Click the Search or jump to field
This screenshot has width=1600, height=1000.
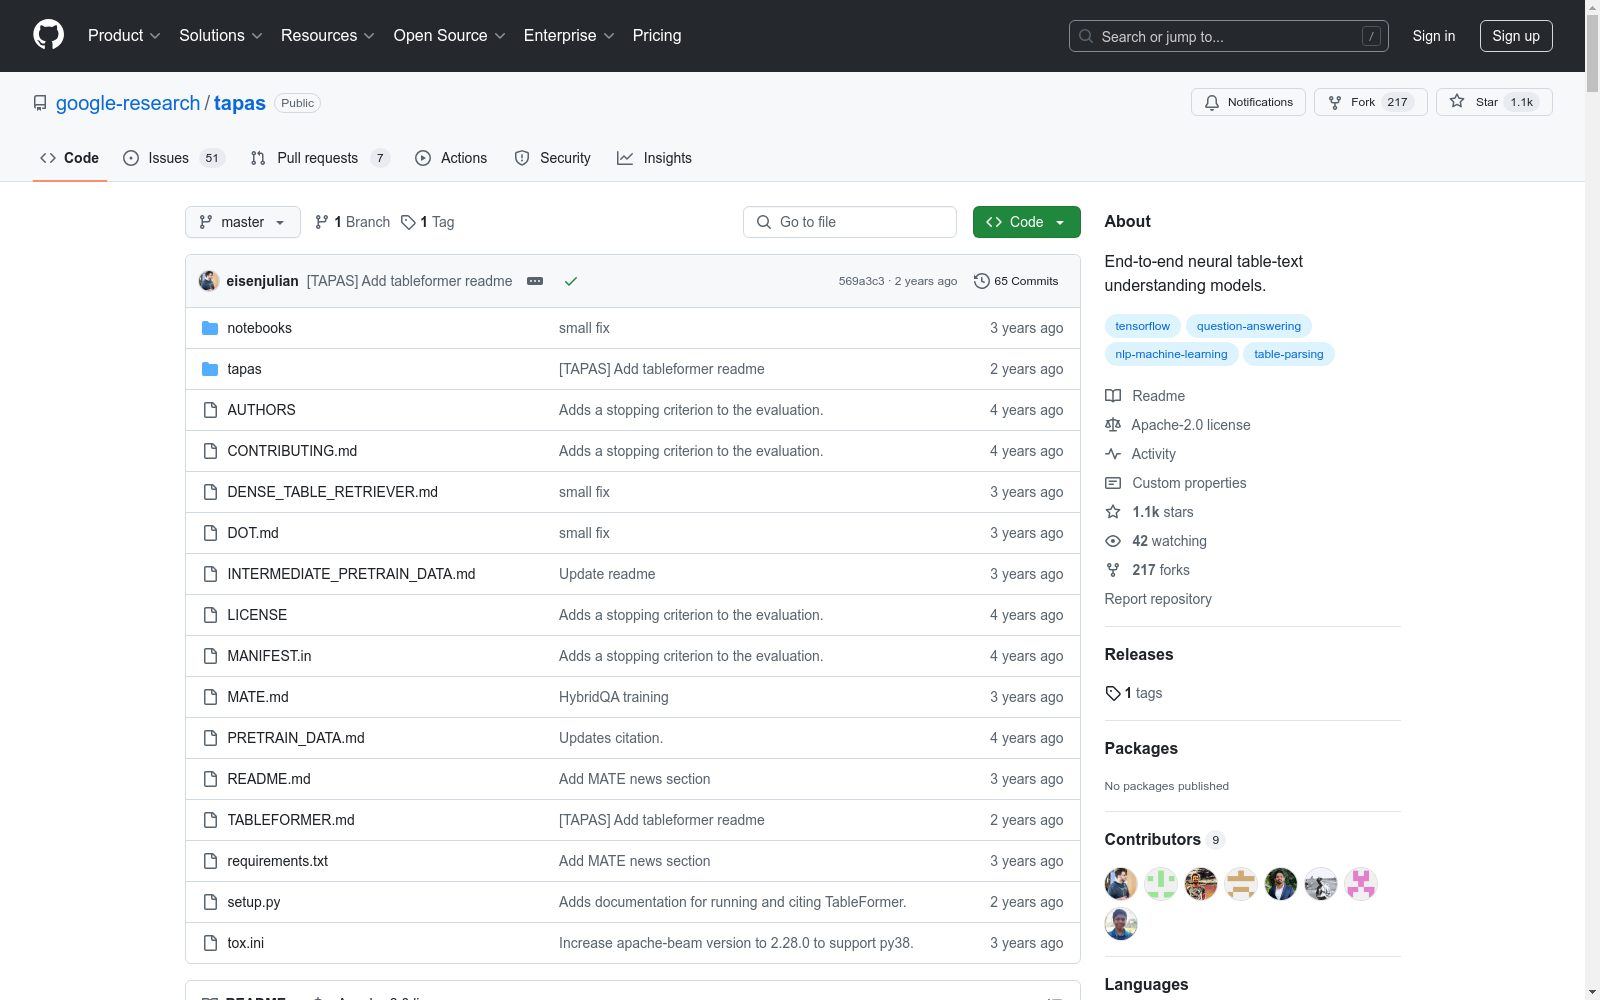coord(1229,36)
